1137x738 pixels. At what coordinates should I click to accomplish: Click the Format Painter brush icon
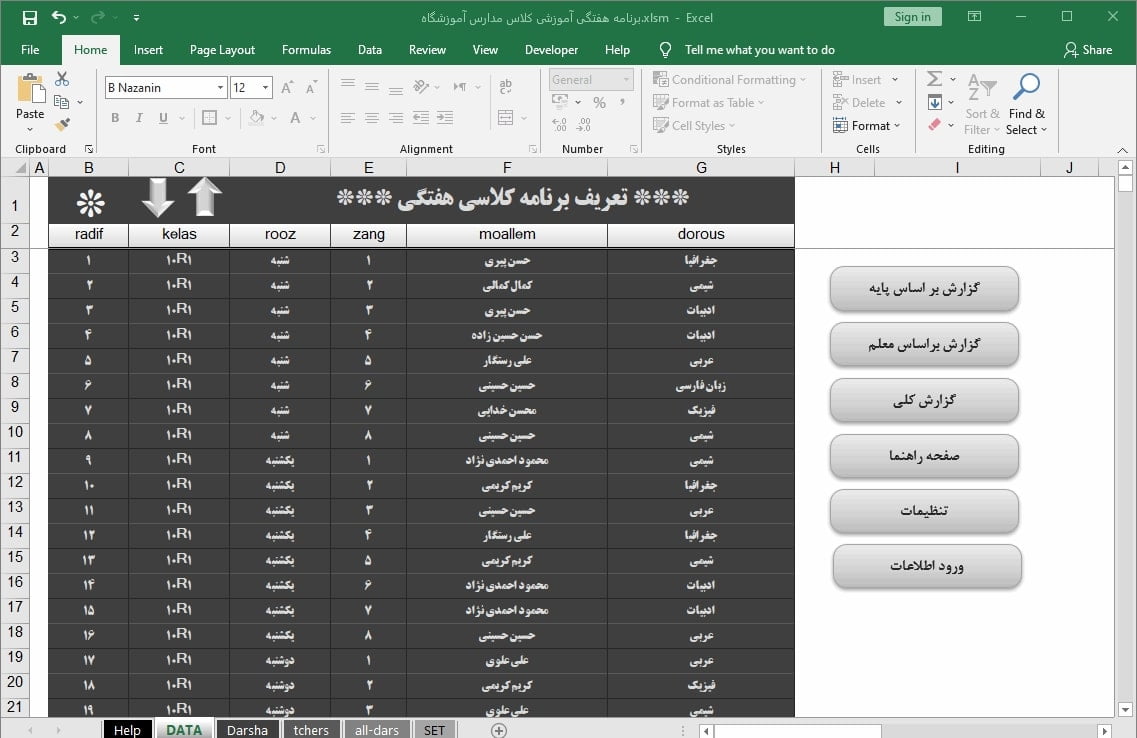tap(62, 125)
